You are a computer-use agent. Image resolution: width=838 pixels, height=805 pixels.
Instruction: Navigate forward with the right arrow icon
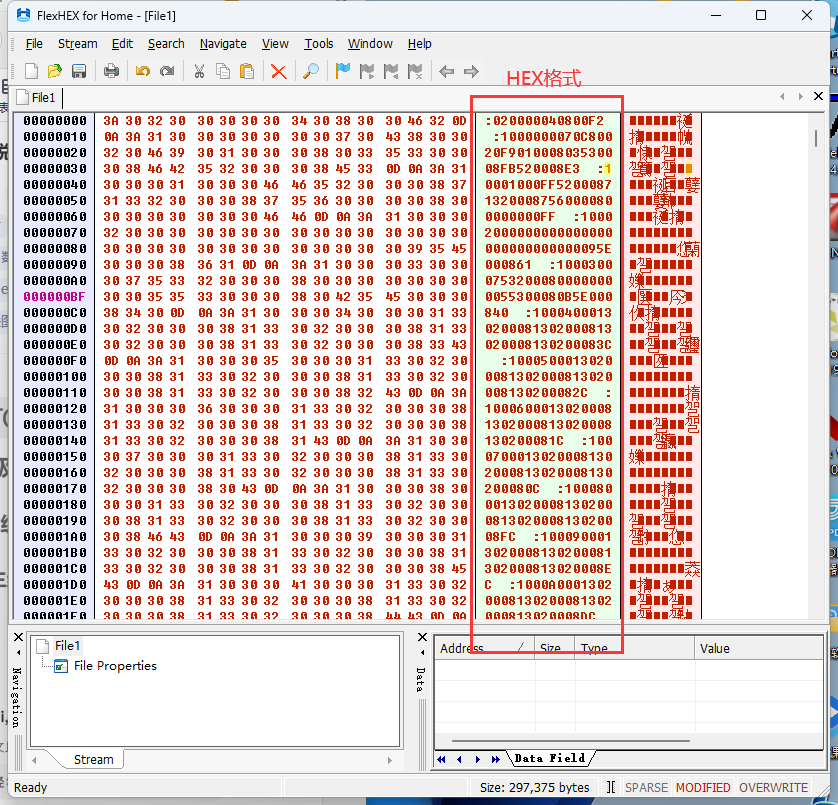(x=471, y=71)
